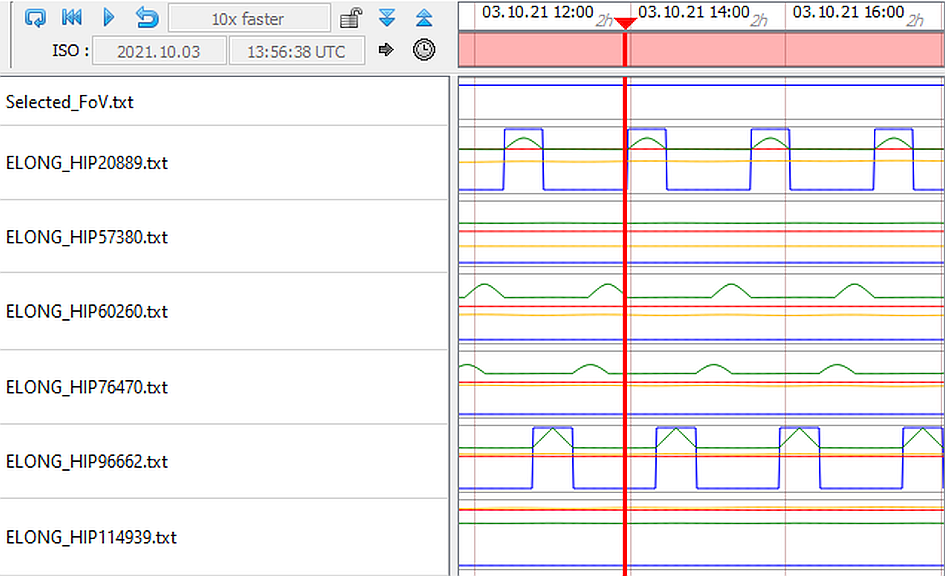Viewport: 945px width, 576px height.
Task: Edit the time field 13:56:38 UTC
Action: tap(297, 51)
